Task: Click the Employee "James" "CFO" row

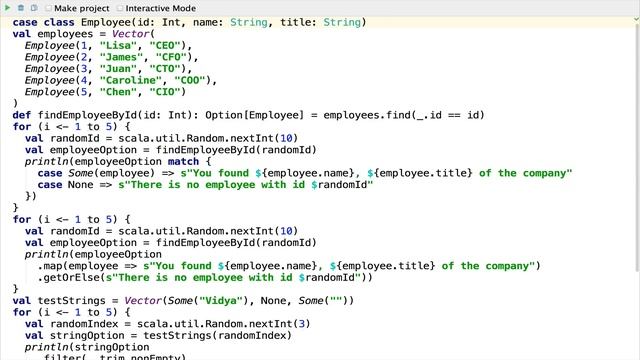Action: (x=111, y=57)
